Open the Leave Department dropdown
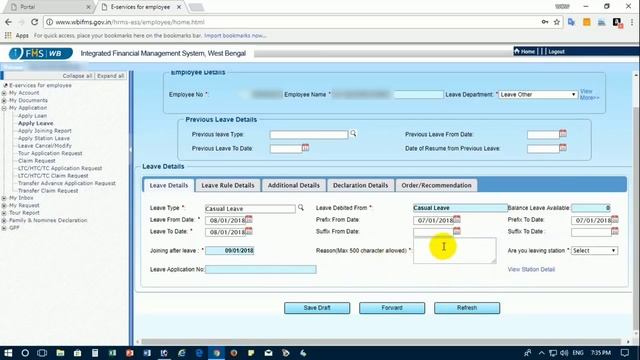The width and height of the screenshot is (640, 360). pos(538,94)
